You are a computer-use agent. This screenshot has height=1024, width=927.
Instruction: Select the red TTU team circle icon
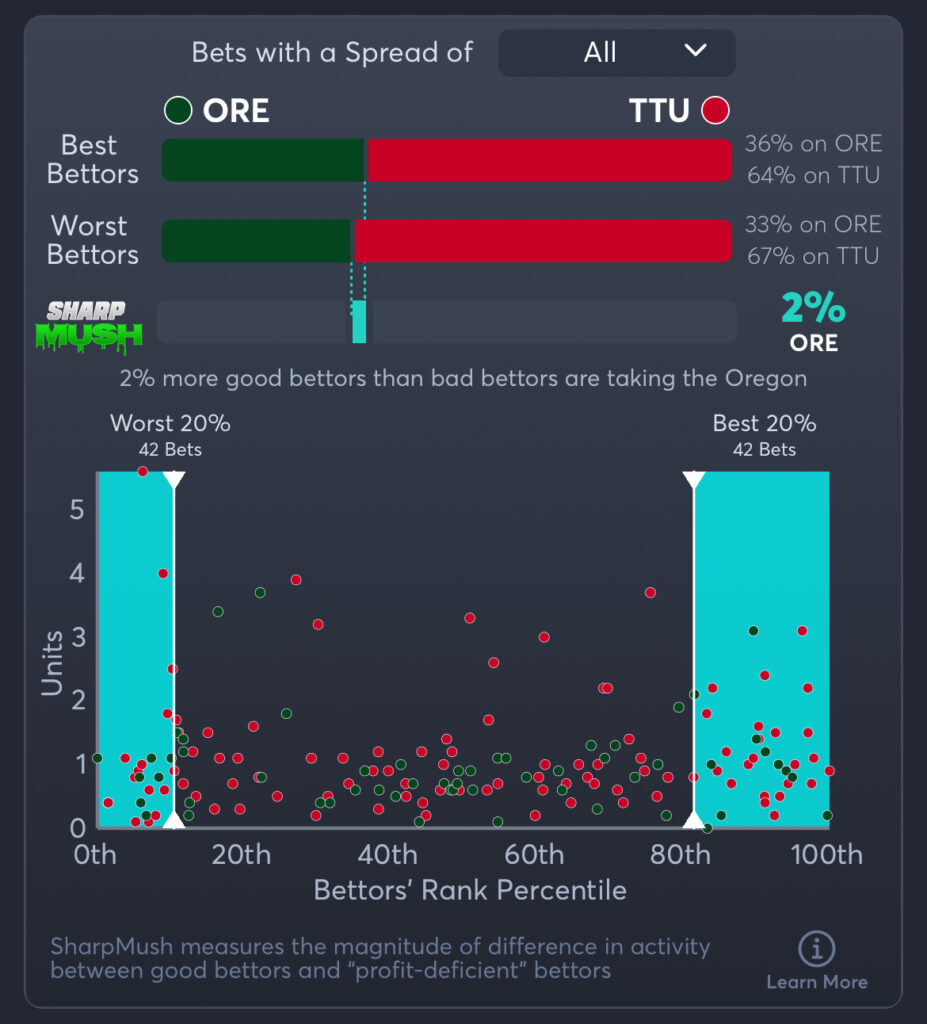click(x=714, y=110)
